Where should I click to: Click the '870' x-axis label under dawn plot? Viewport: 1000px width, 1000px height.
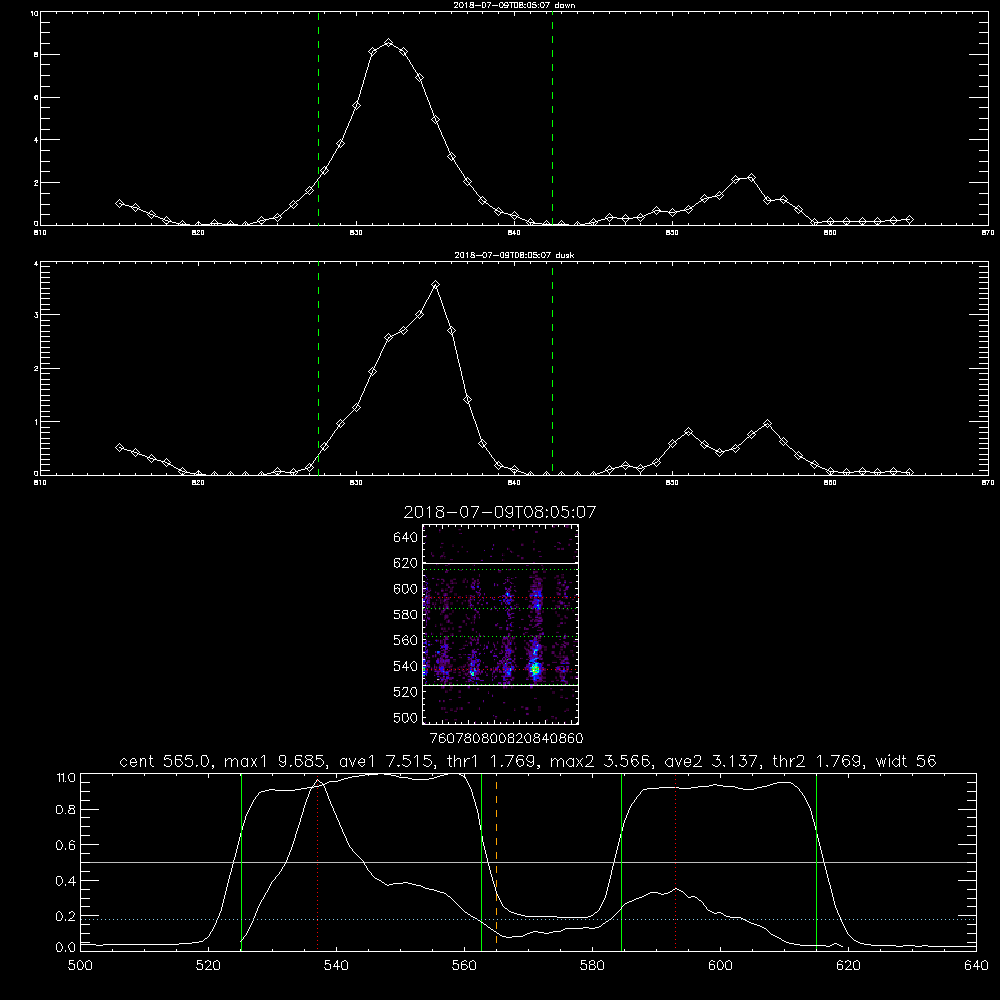coord(988,233)
